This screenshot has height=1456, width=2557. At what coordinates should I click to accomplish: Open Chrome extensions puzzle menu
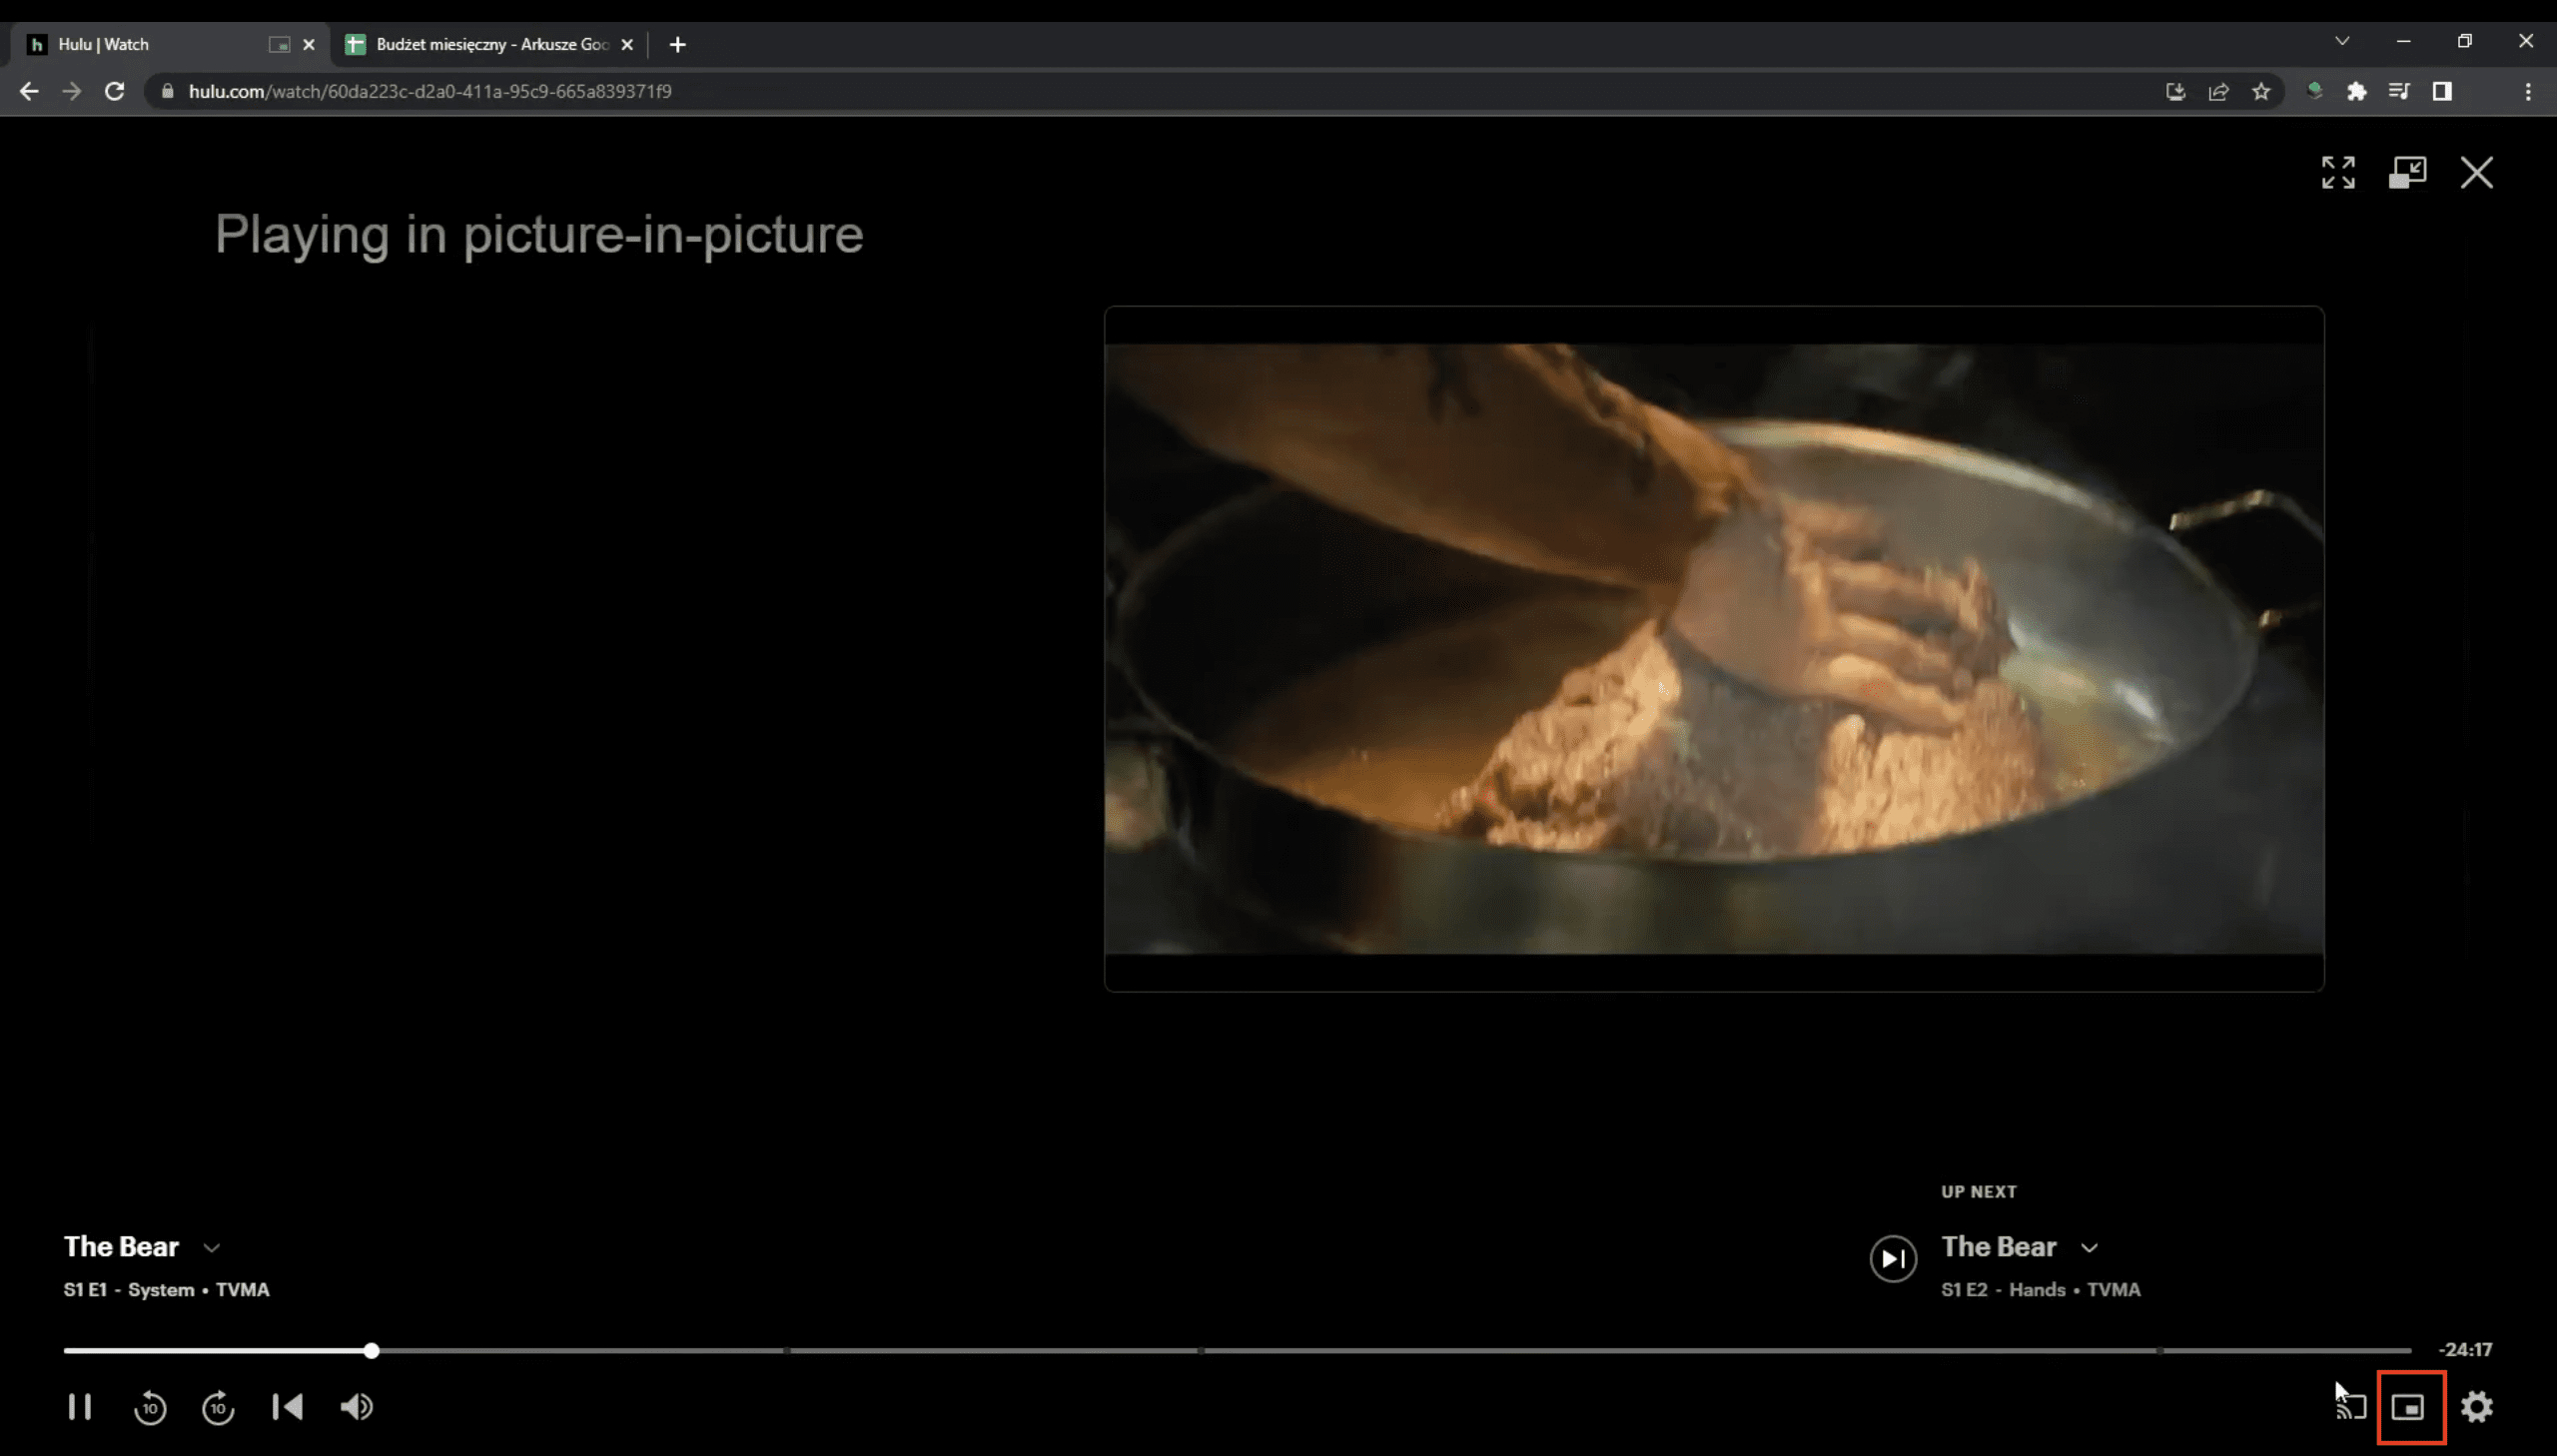point(2357,91)
